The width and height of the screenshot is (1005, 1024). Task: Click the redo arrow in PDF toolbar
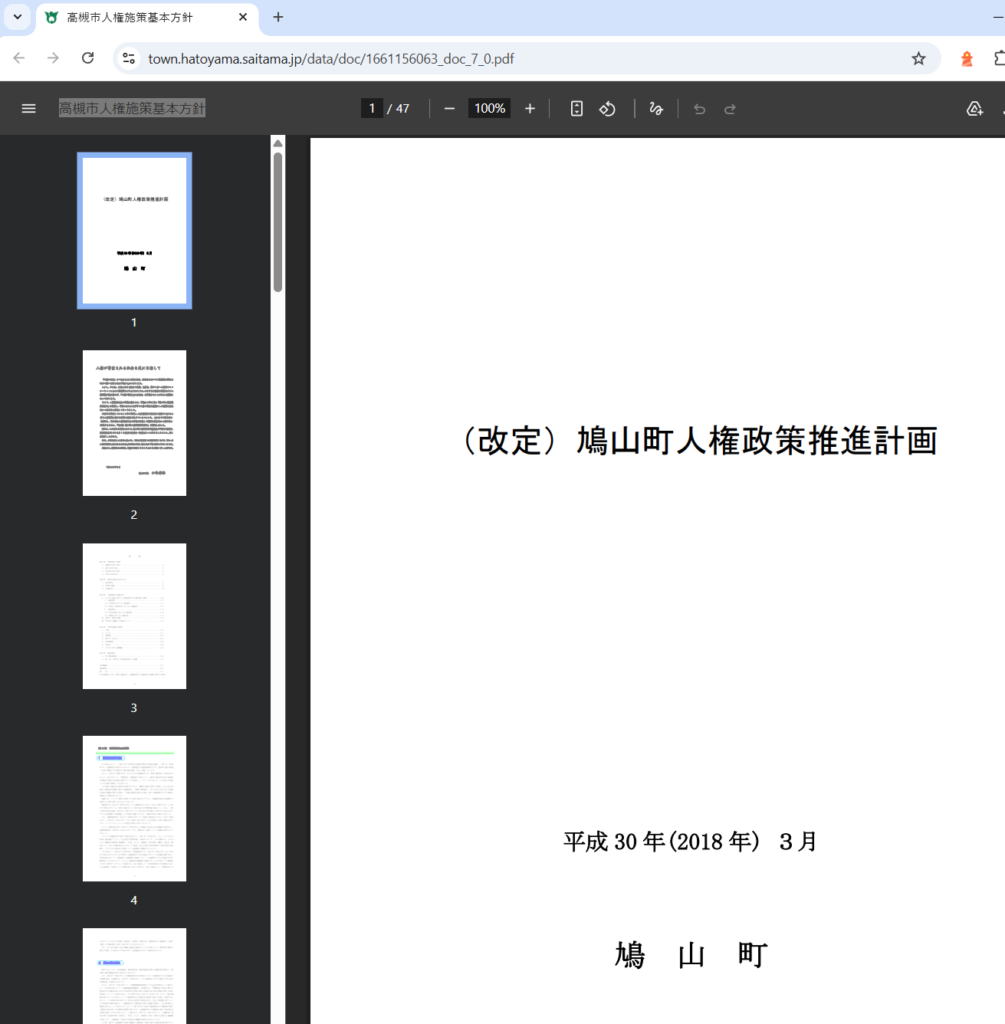click(730, 108)
